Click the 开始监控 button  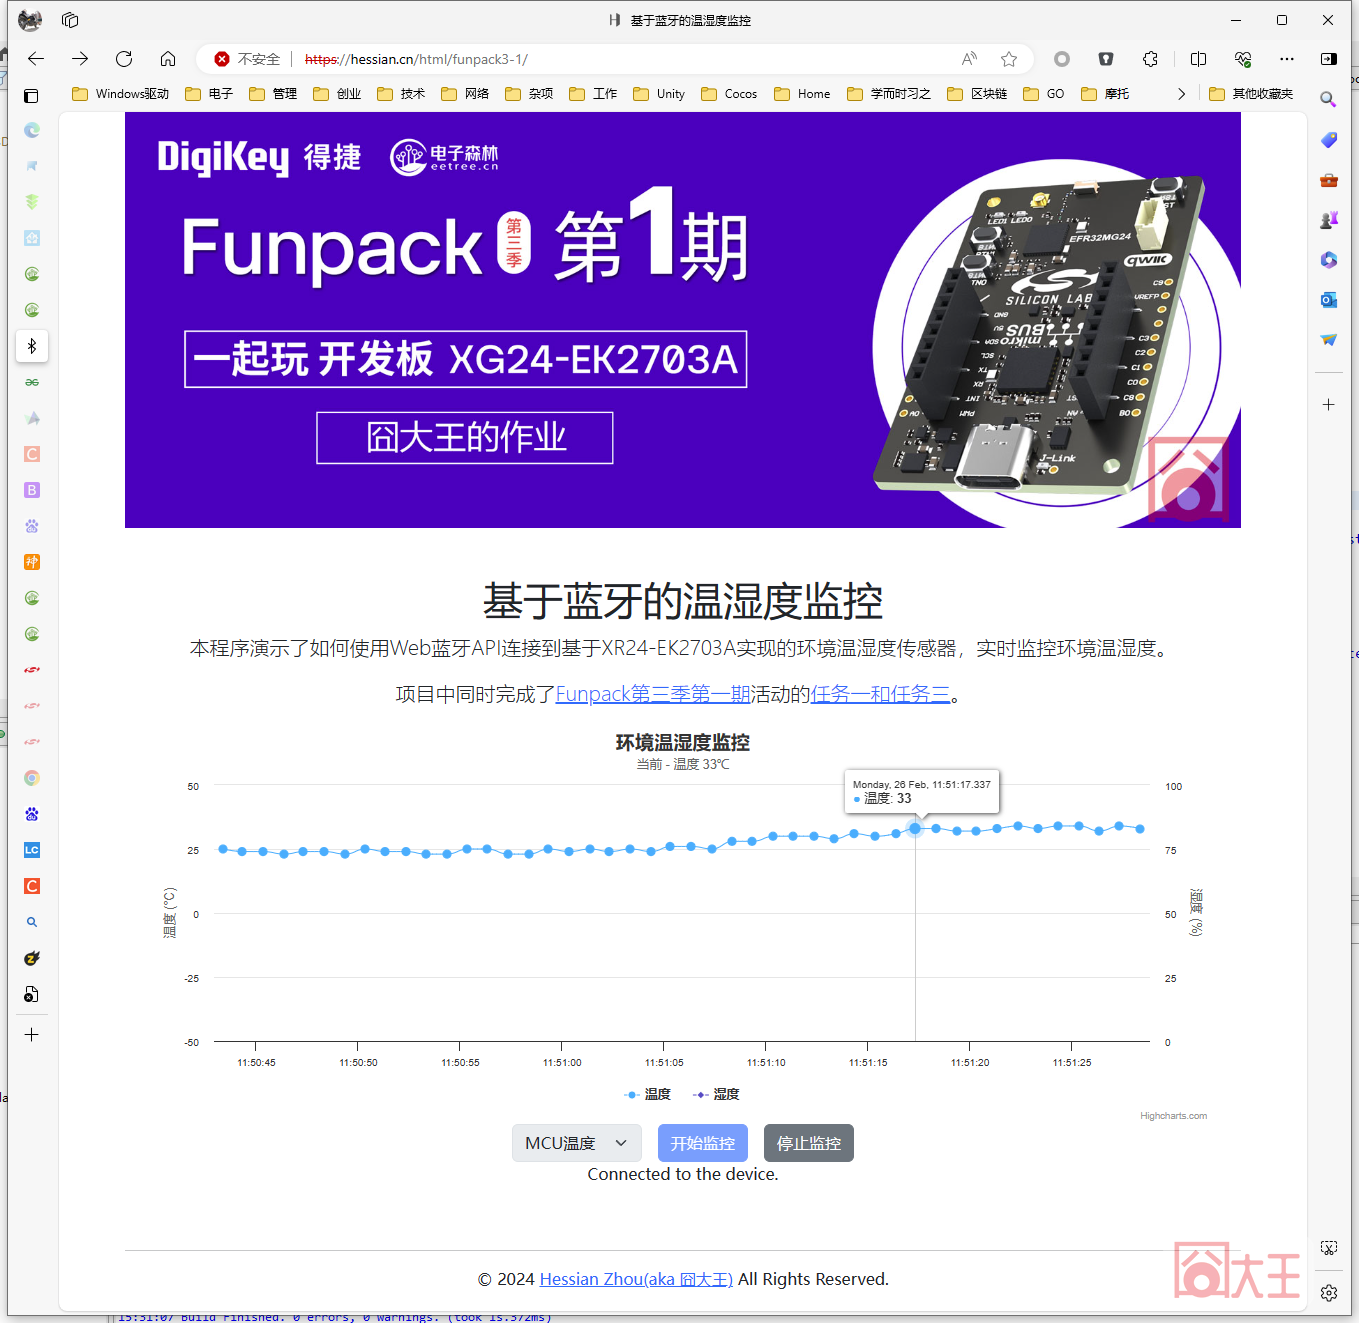[x=703, y=1143]
